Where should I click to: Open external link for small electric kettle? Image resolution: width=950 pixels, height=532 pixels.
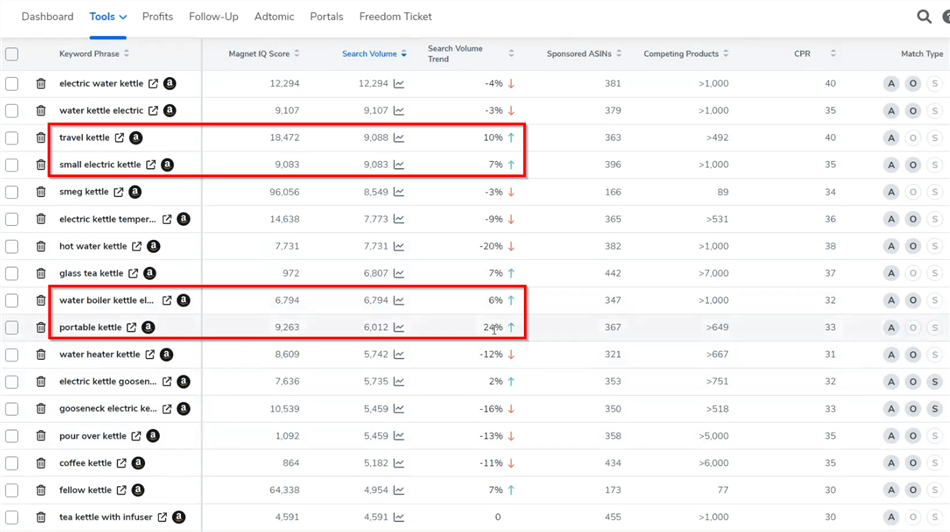tap(151, 165)
